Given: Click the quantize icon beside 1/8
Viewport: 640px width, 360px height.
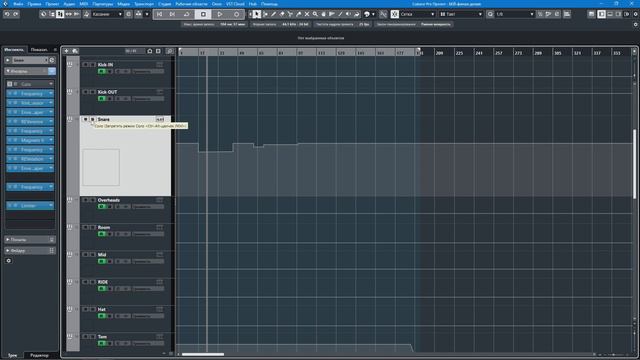Looking at the screenshot, I should pos(490,14).
